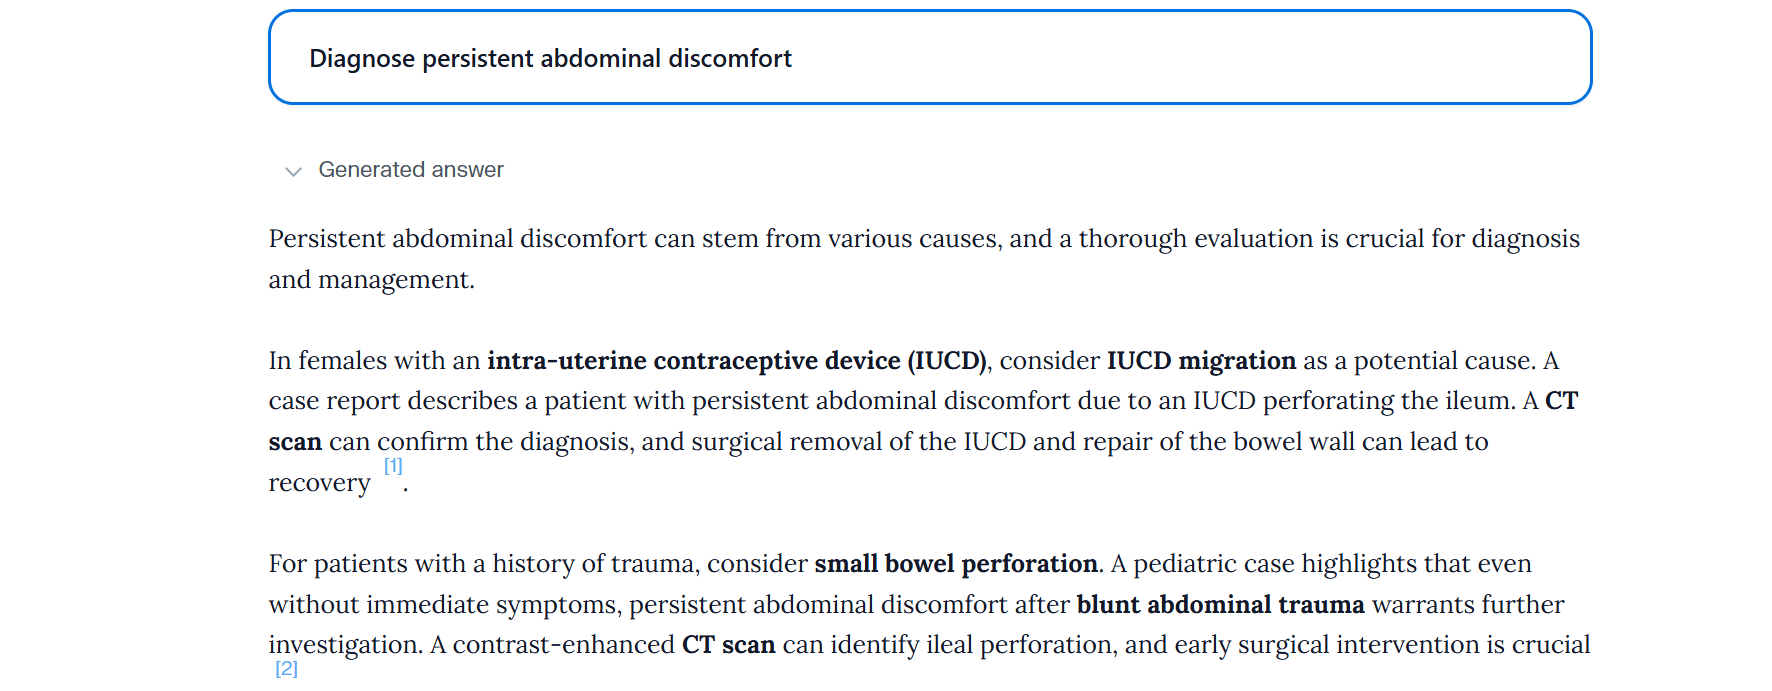This screenshot has width=1772, height=691.
Task: Open citation [2] reference link
Action: pyautogui.click(x=286, y=669)
